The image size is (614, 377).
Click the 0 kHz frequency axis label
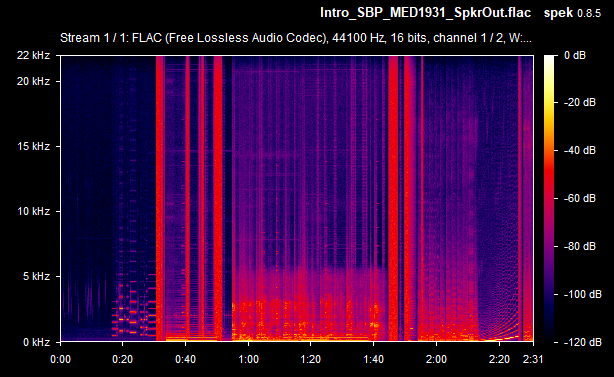point(36,342)
